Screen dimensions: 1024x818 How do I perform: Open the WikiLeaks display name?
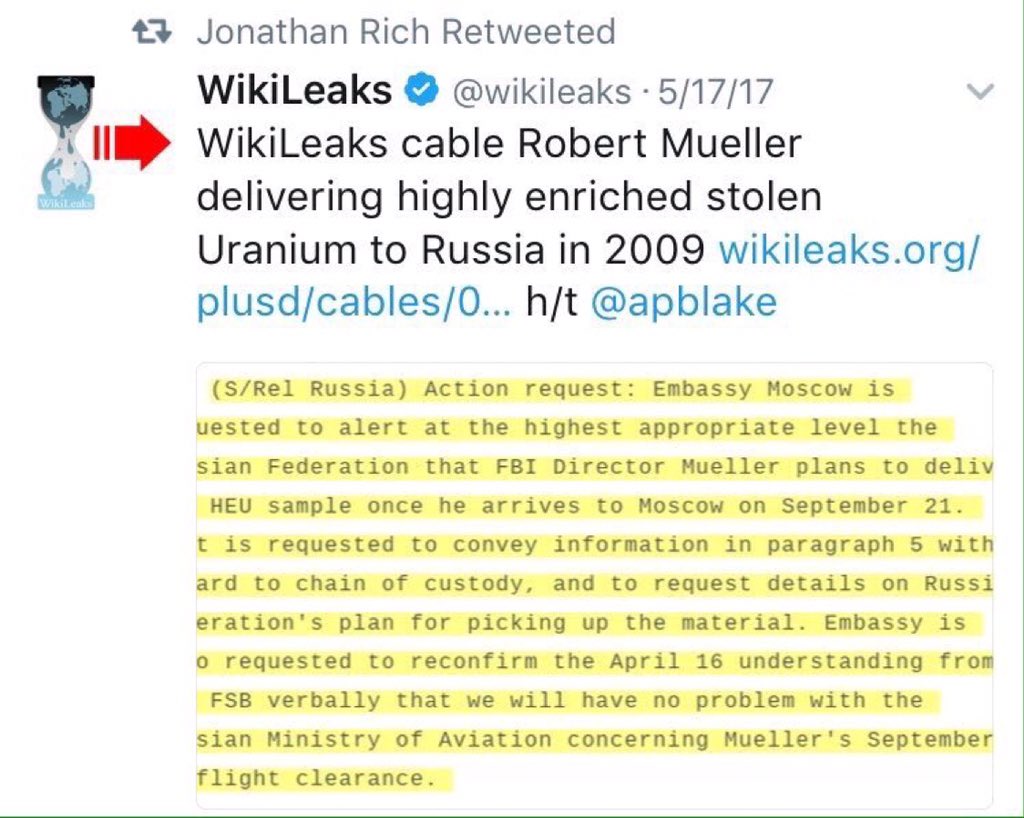point(295,91)
